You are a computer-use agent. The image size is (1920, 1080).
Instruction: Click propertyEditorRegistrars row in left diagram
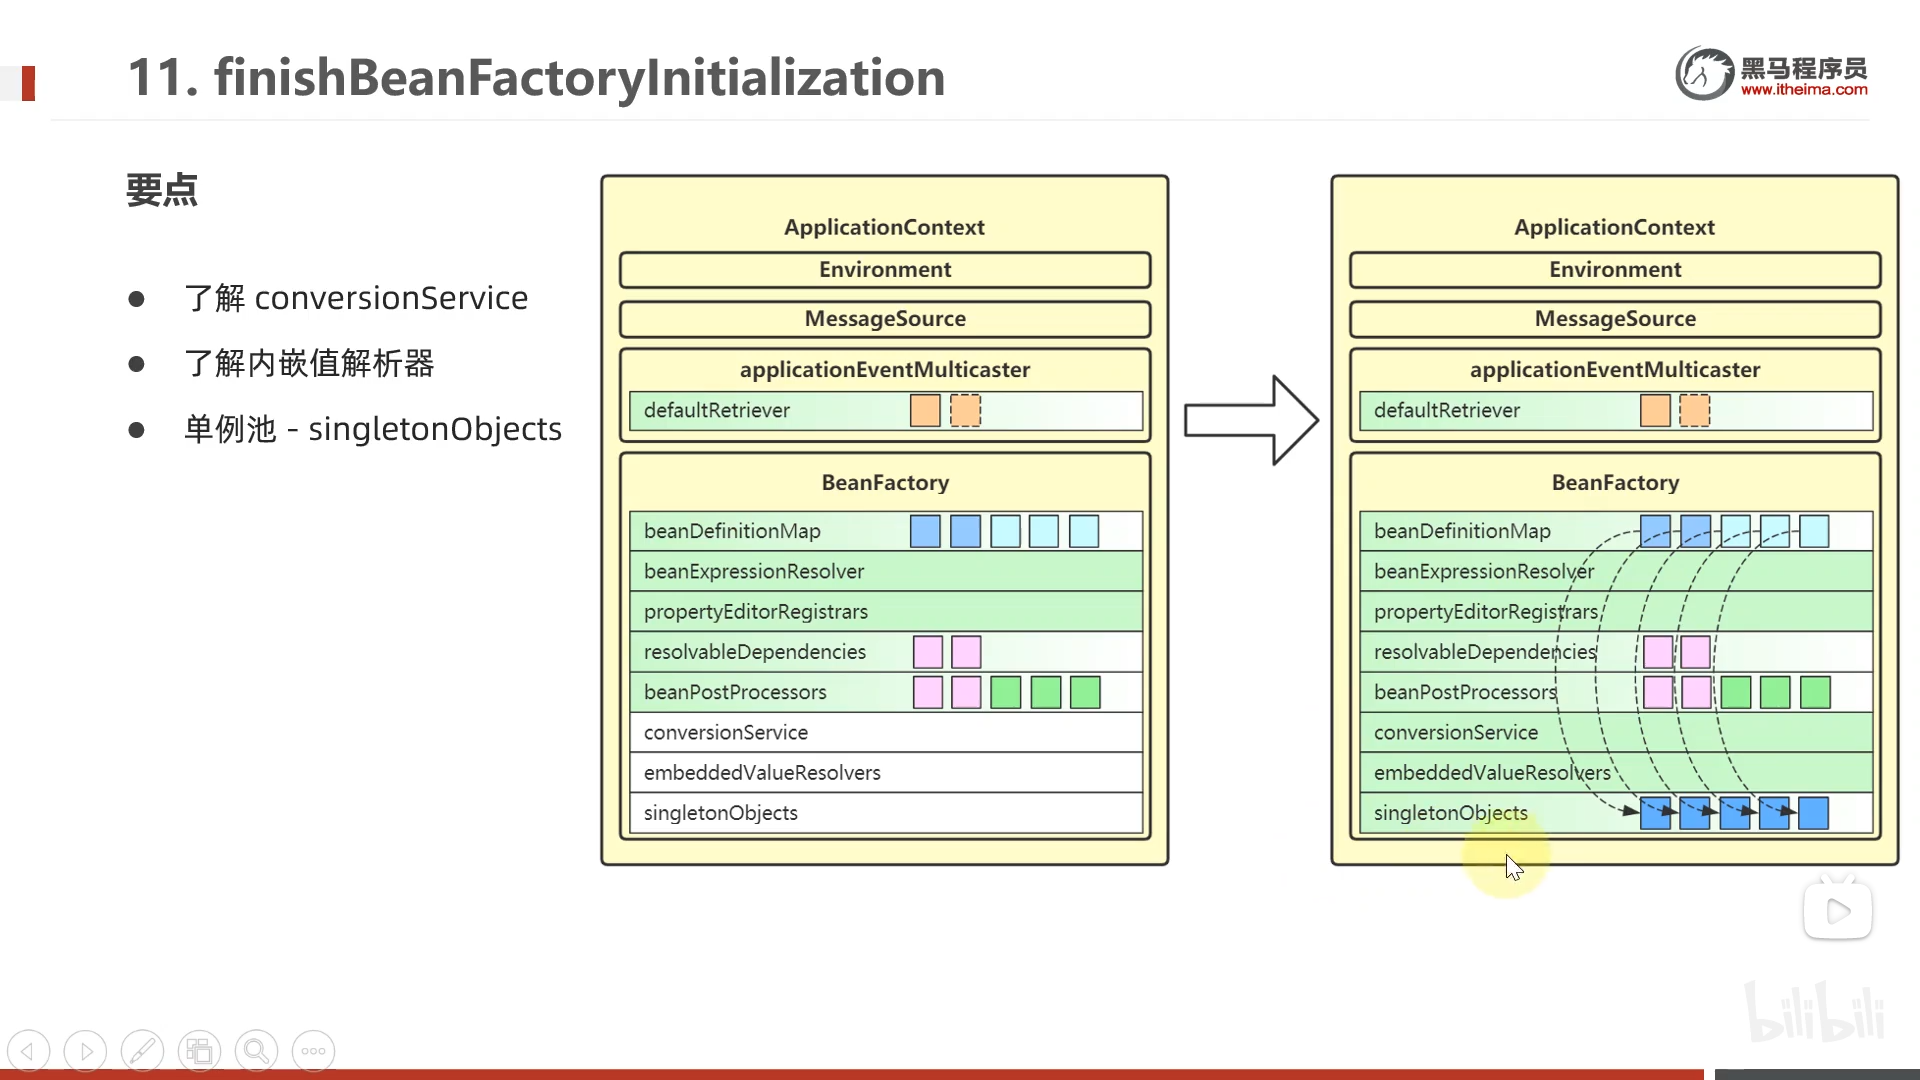tap(886, 611)
